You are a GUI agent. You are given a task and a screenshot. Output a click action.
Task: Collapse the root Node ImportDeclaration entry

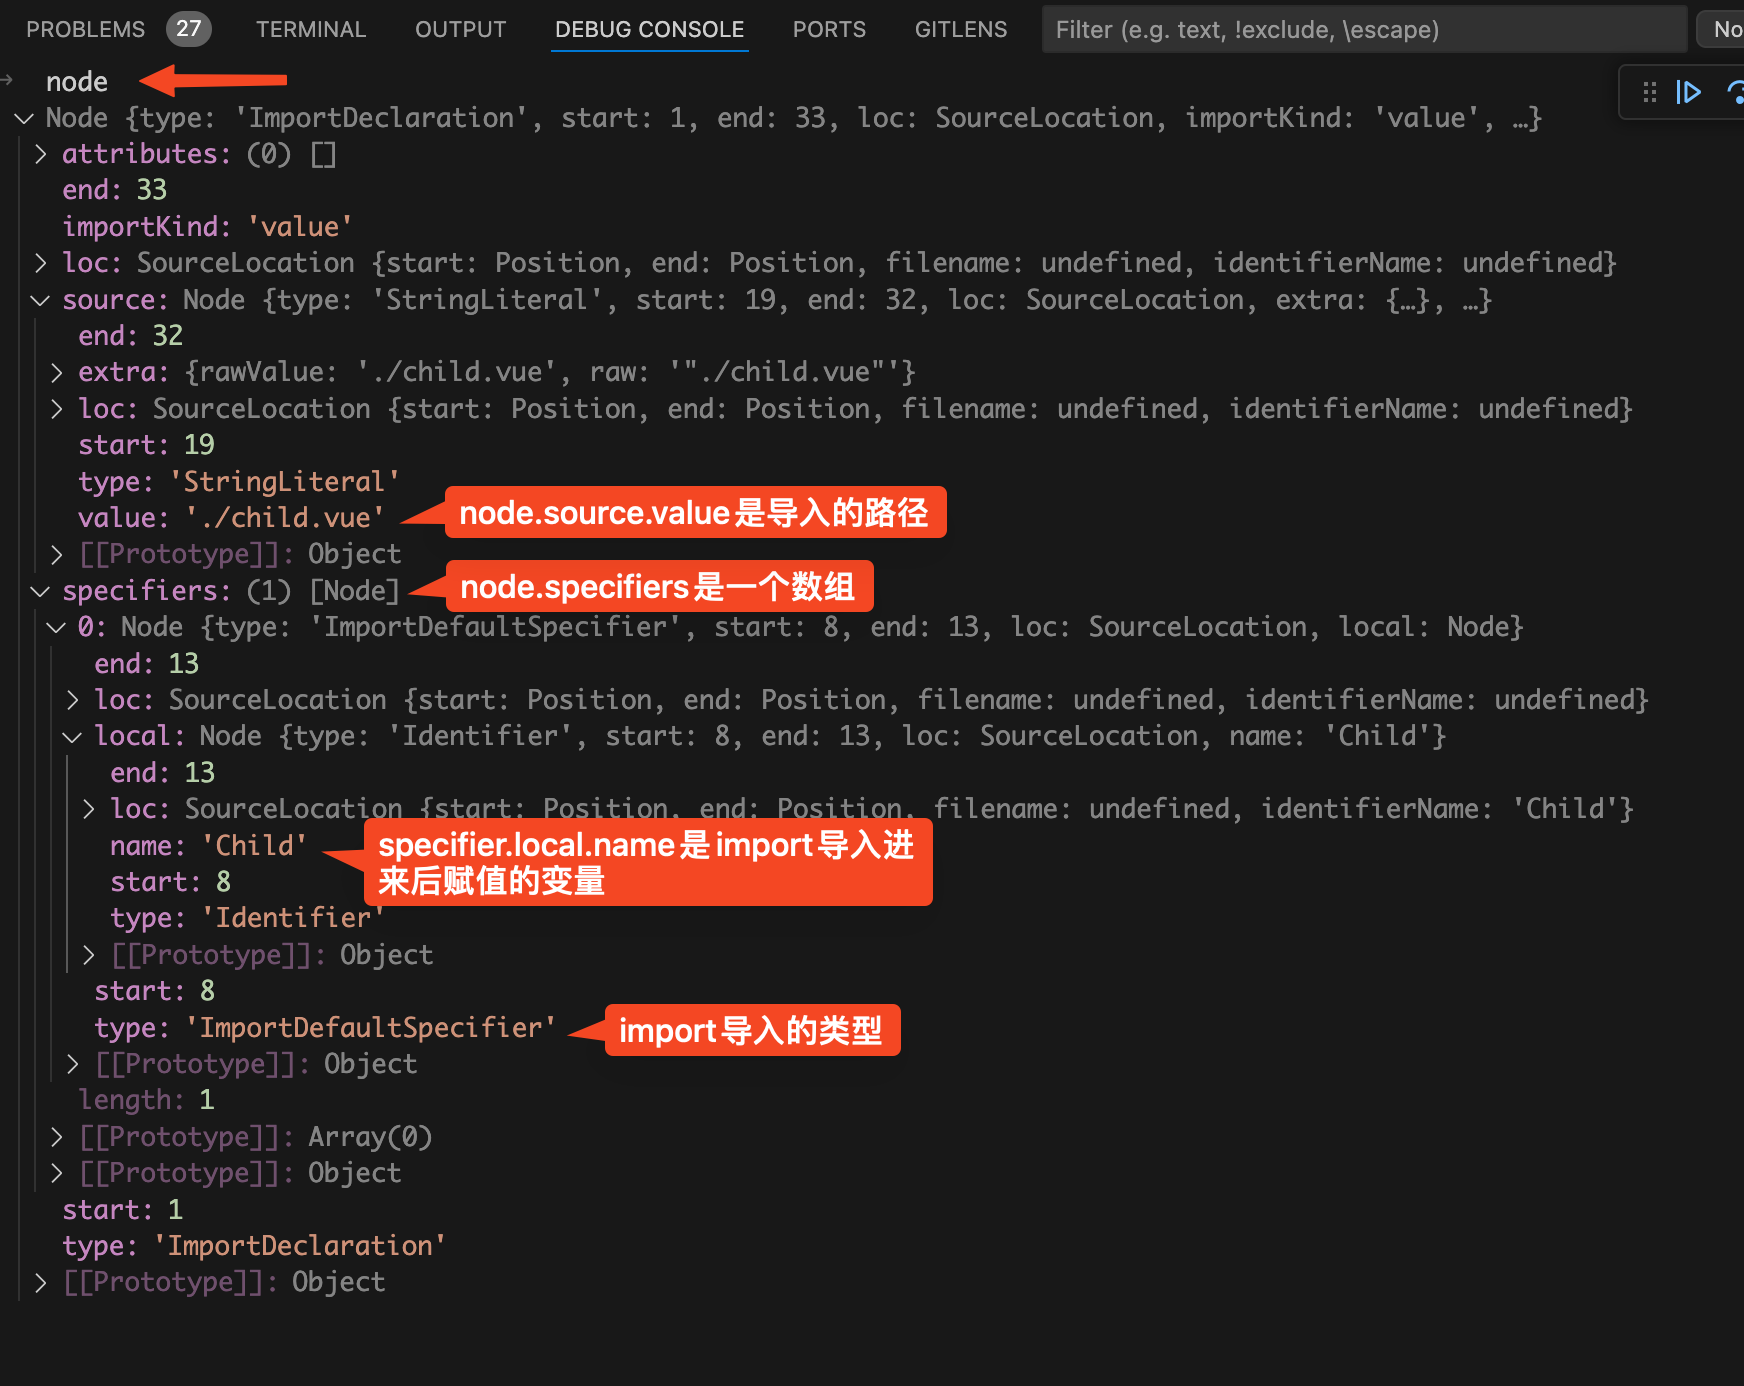point(24,118)
